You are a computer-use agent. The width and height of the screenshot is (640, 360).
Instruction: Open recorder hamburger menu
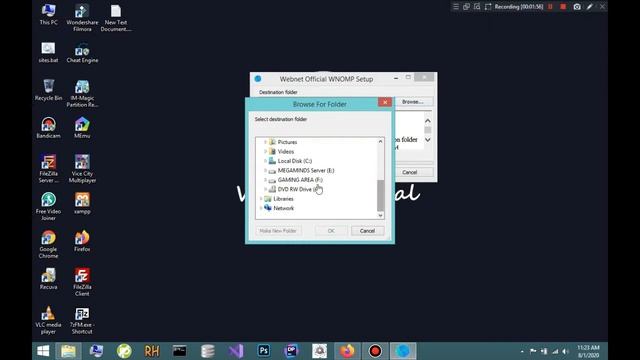point(456,7)
